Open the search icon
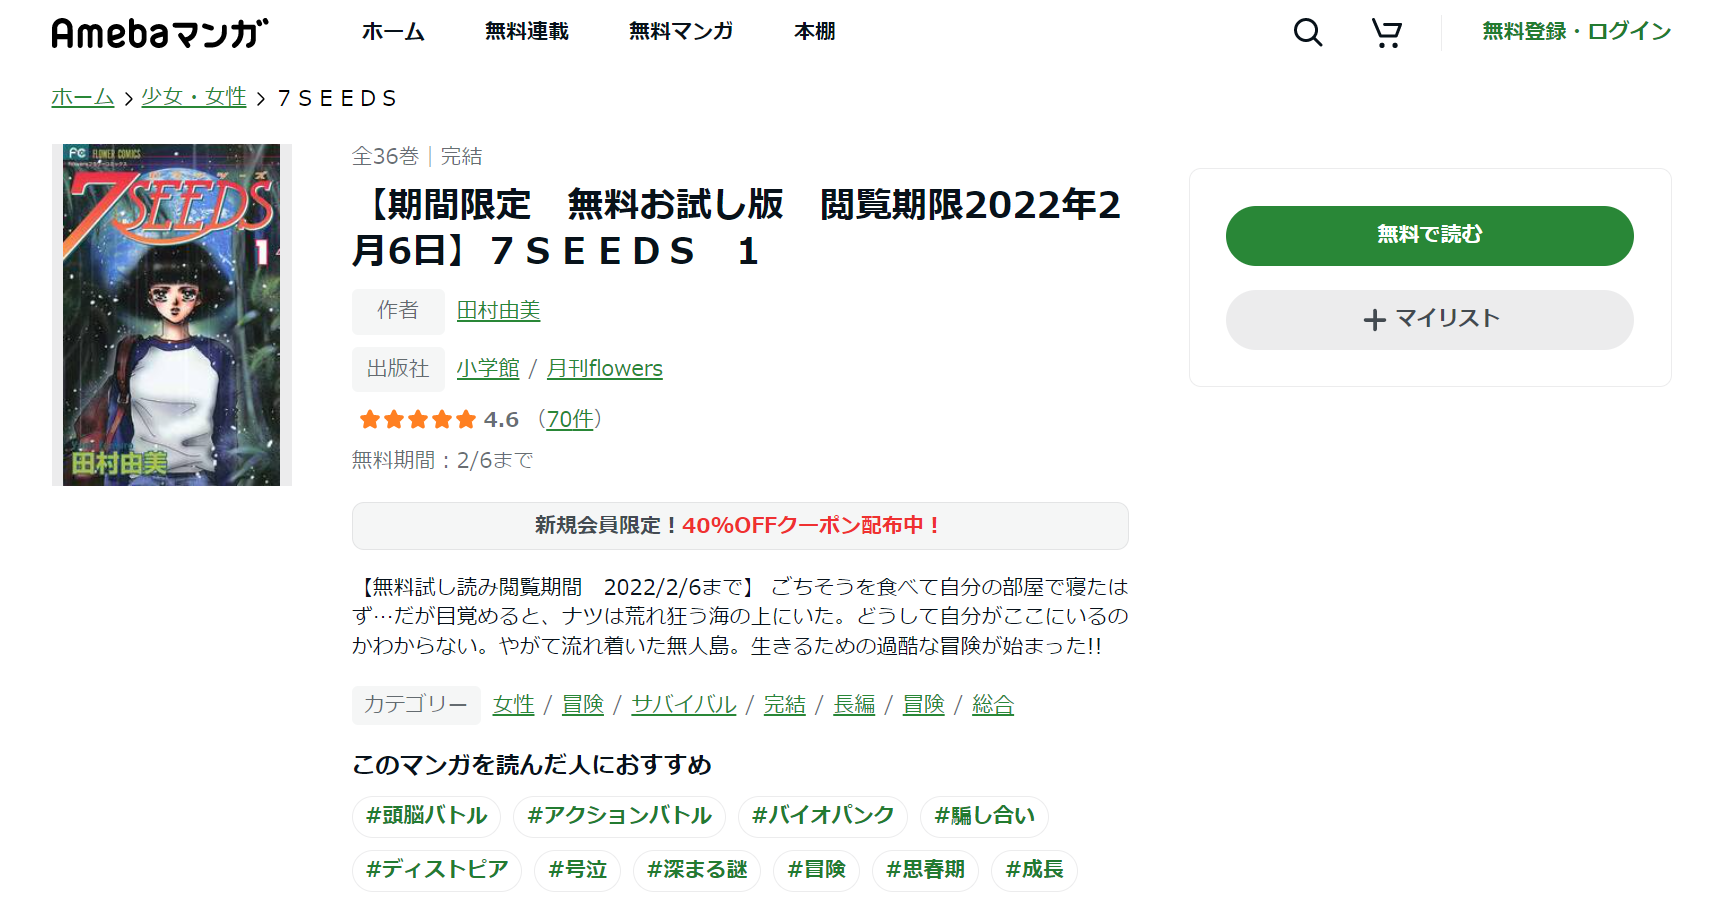 click(1306, 32)
